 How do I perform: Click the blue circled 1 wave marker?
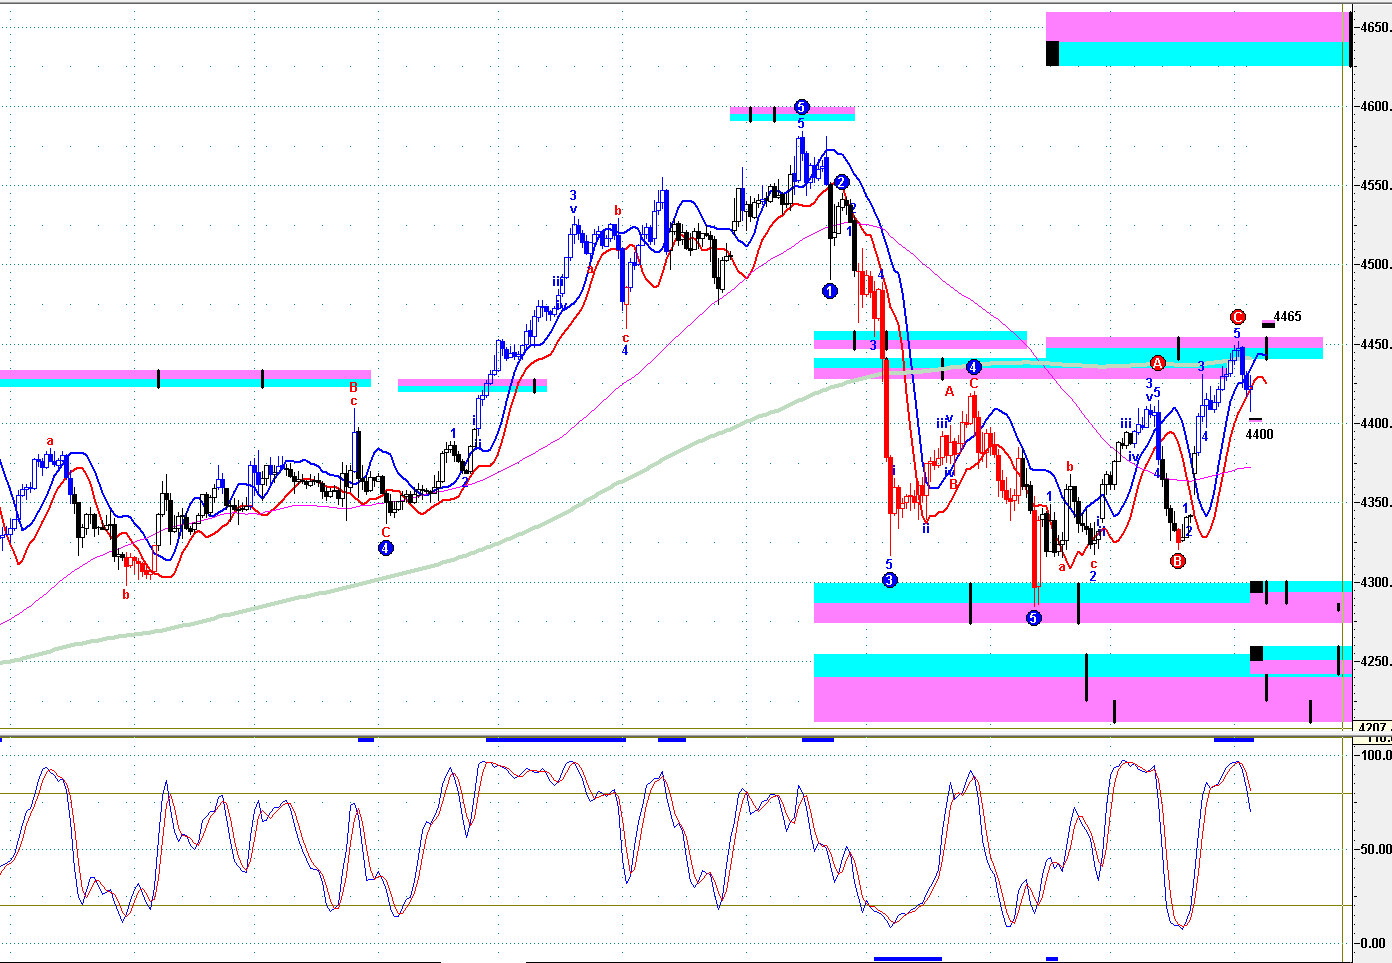click(829, 291)
